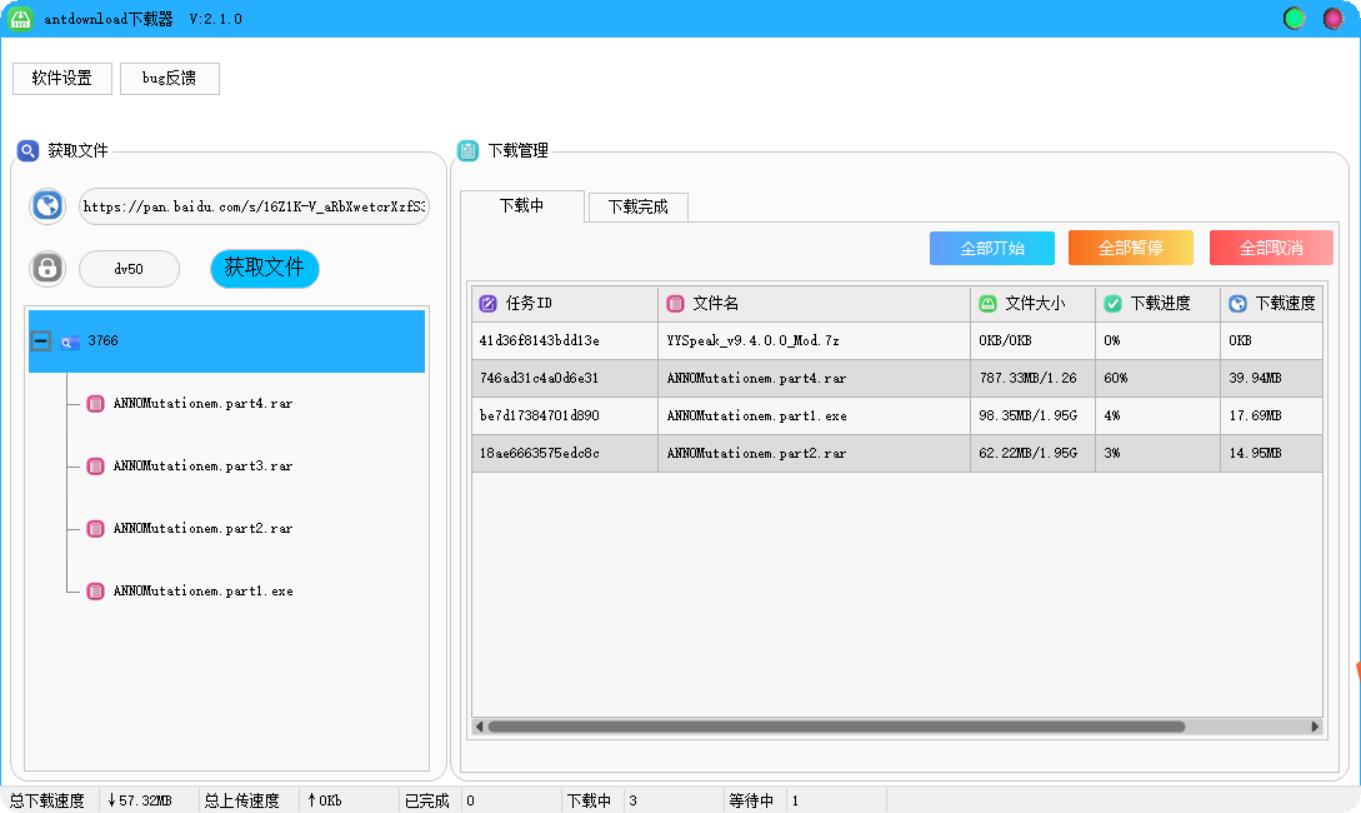Click the magenta circle button in title bar

coord(1332,18)
